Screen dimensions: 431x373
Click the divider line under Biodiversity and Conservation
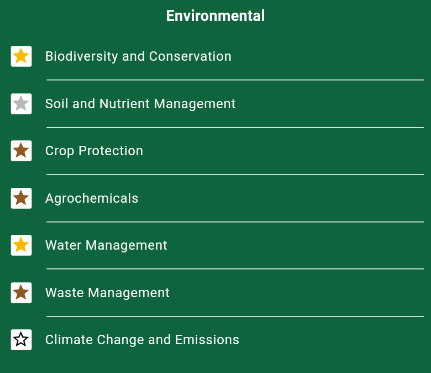coord(235,80)
